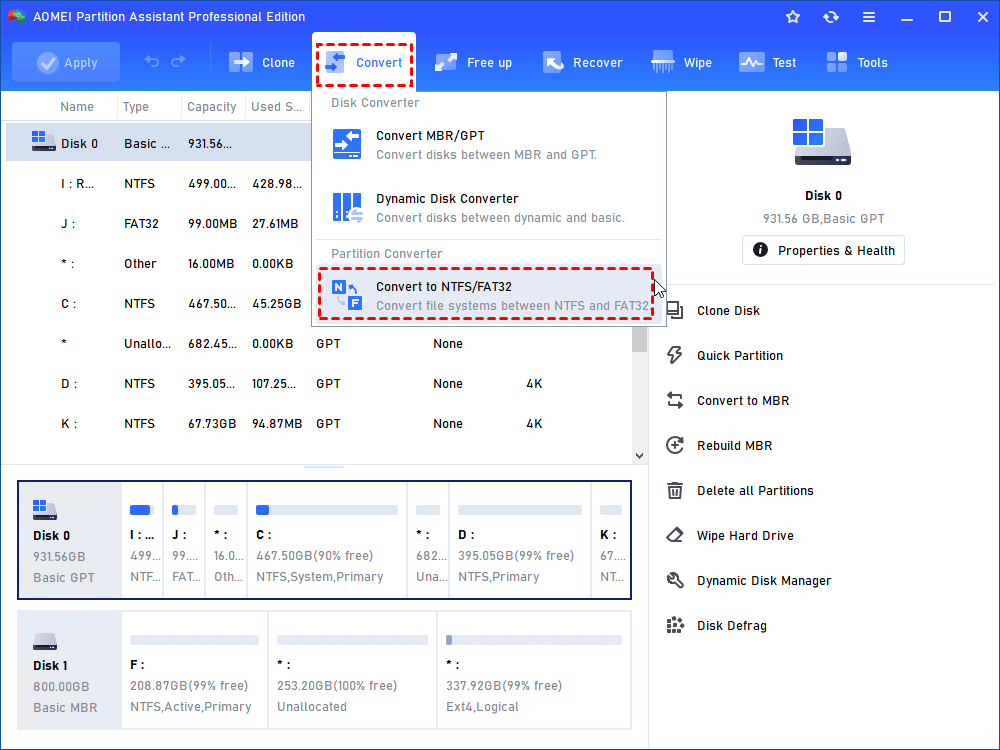Select K: block in Disk 0 map

coord(611,540)
